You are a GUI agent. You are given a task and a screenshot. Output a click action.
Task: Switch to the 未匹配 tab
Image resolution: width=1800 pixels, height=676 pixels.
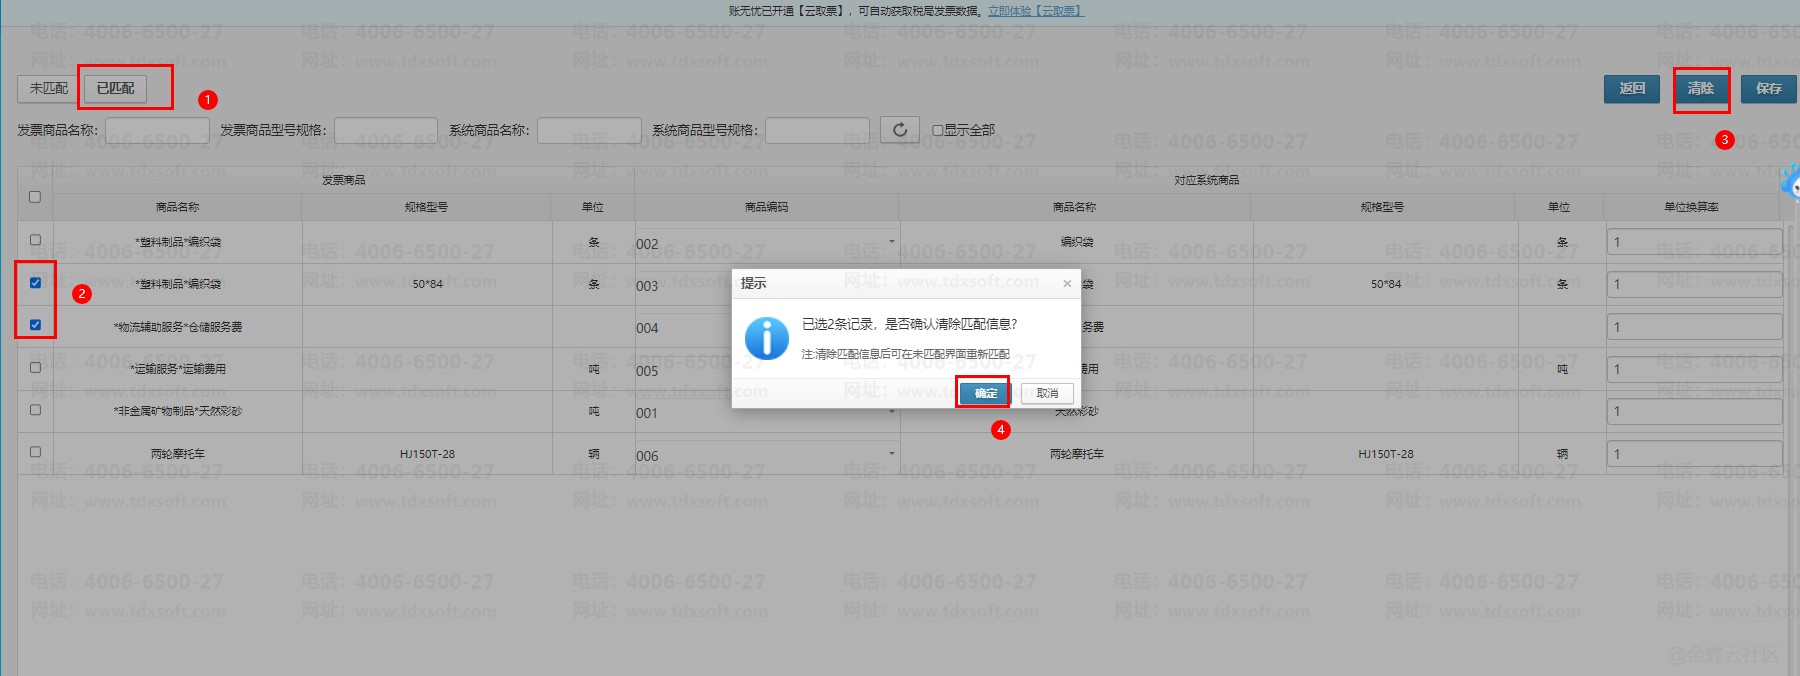pyautogui.click(x=48, y=89)
